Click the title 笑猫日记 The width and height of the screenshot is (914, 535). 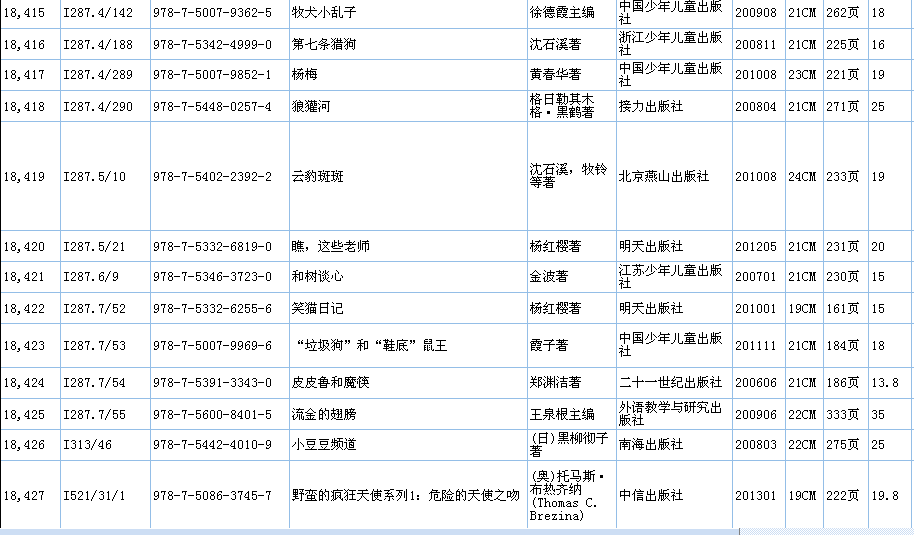coord(317,309)
